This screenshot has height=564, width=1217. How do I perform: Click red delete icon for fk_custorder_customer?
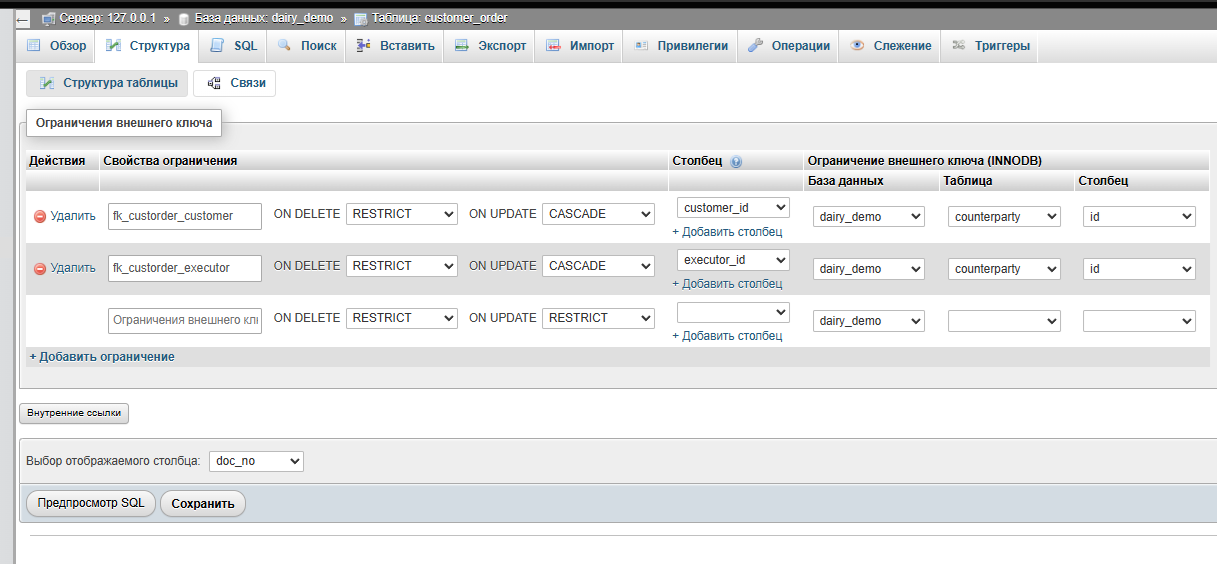(40, 216)
